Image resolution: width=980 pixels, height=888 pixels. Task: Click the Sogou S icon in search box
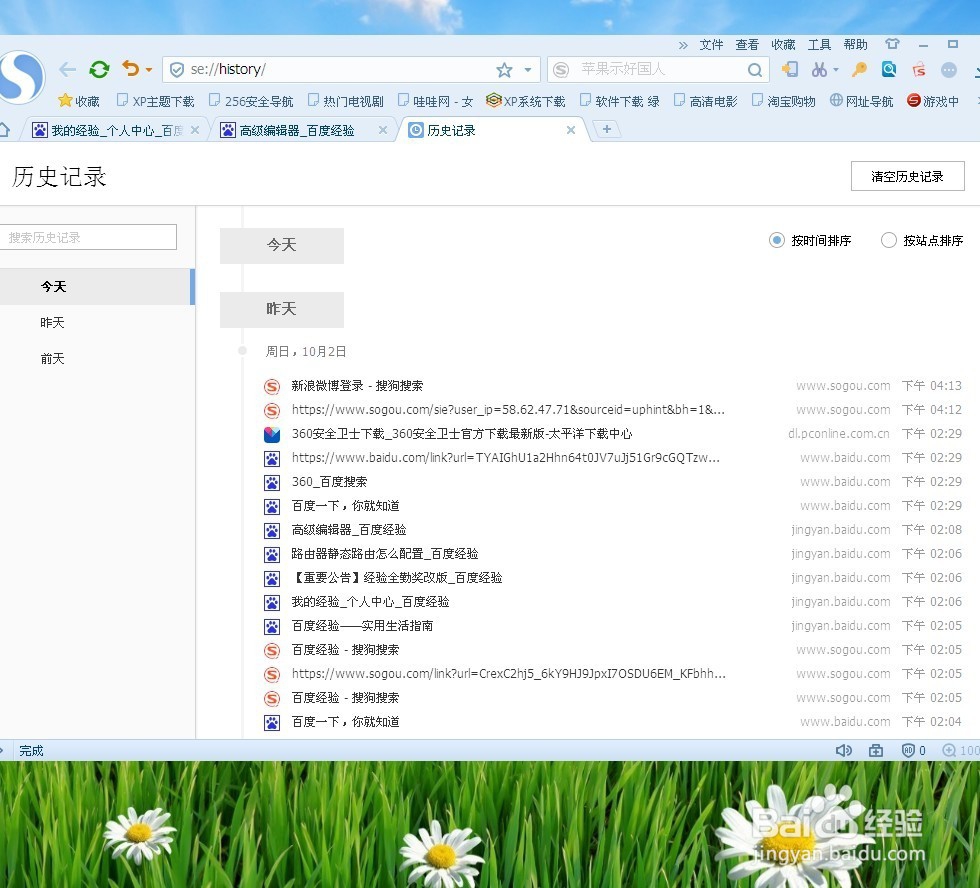[561, 69]
